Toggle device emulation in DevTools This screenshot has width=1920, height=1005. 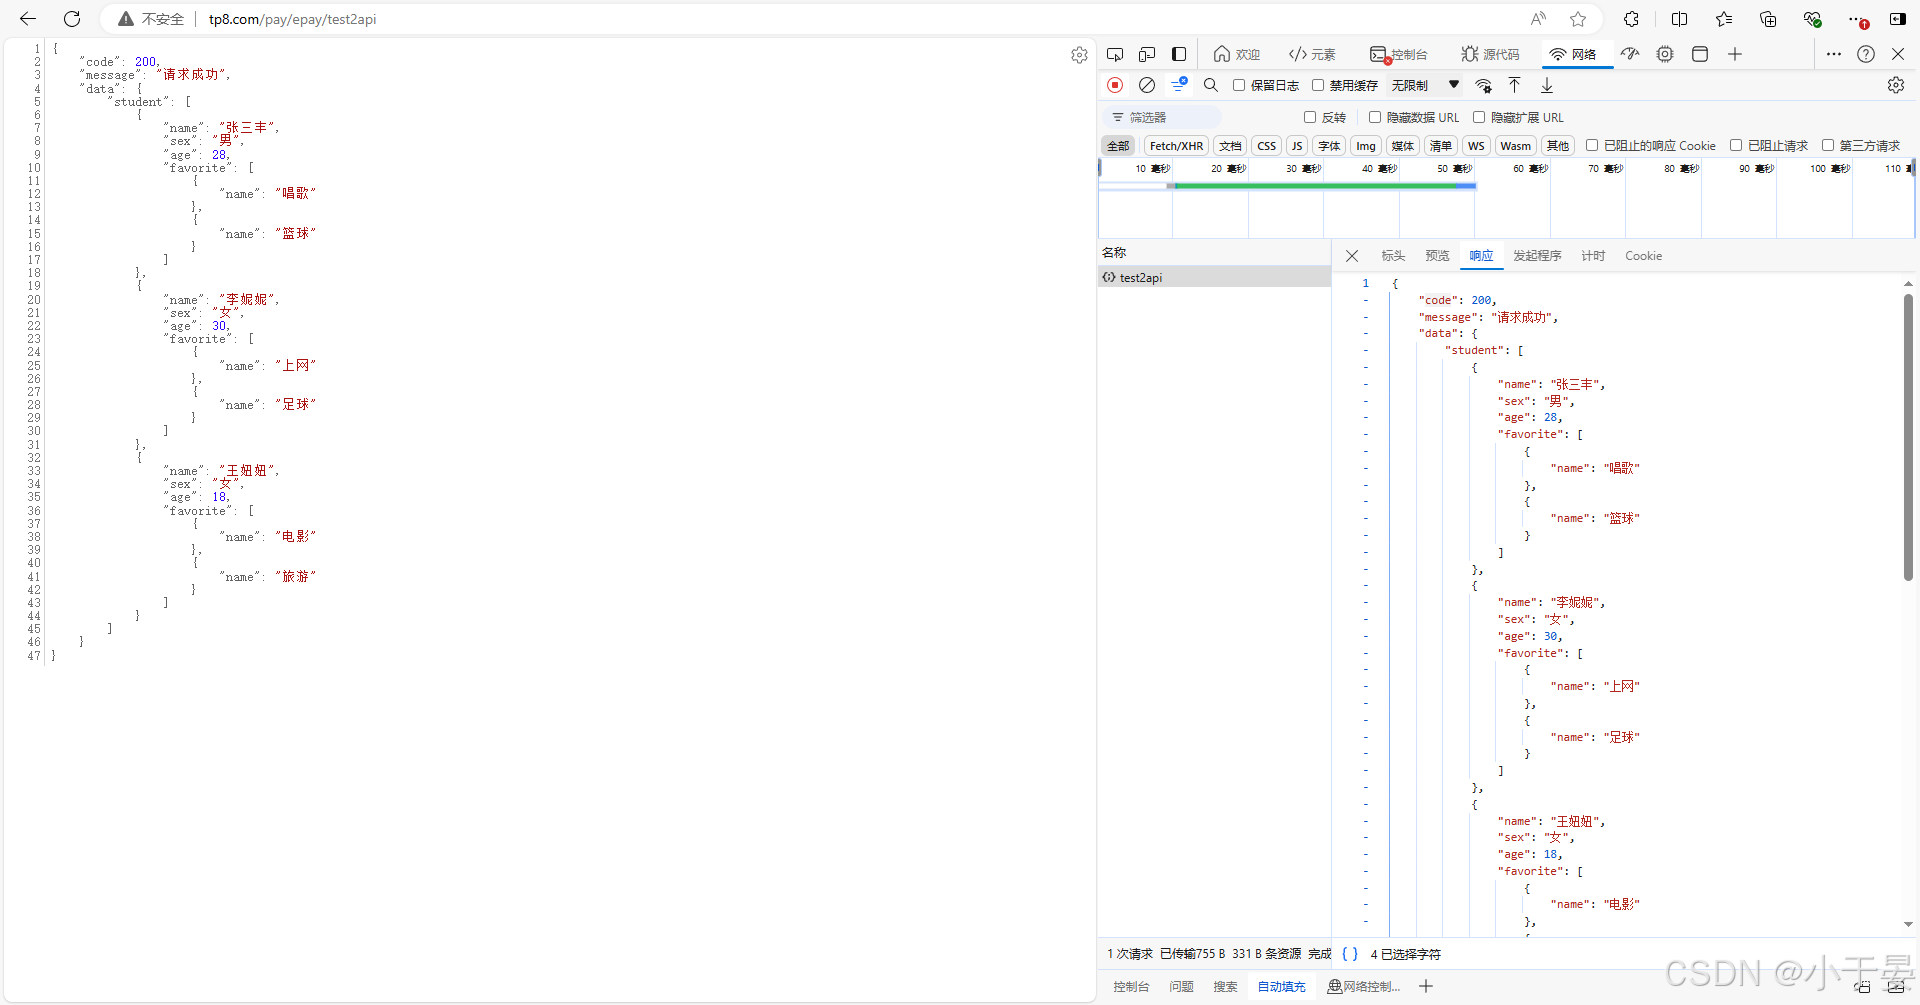(x=1147, y=54)
